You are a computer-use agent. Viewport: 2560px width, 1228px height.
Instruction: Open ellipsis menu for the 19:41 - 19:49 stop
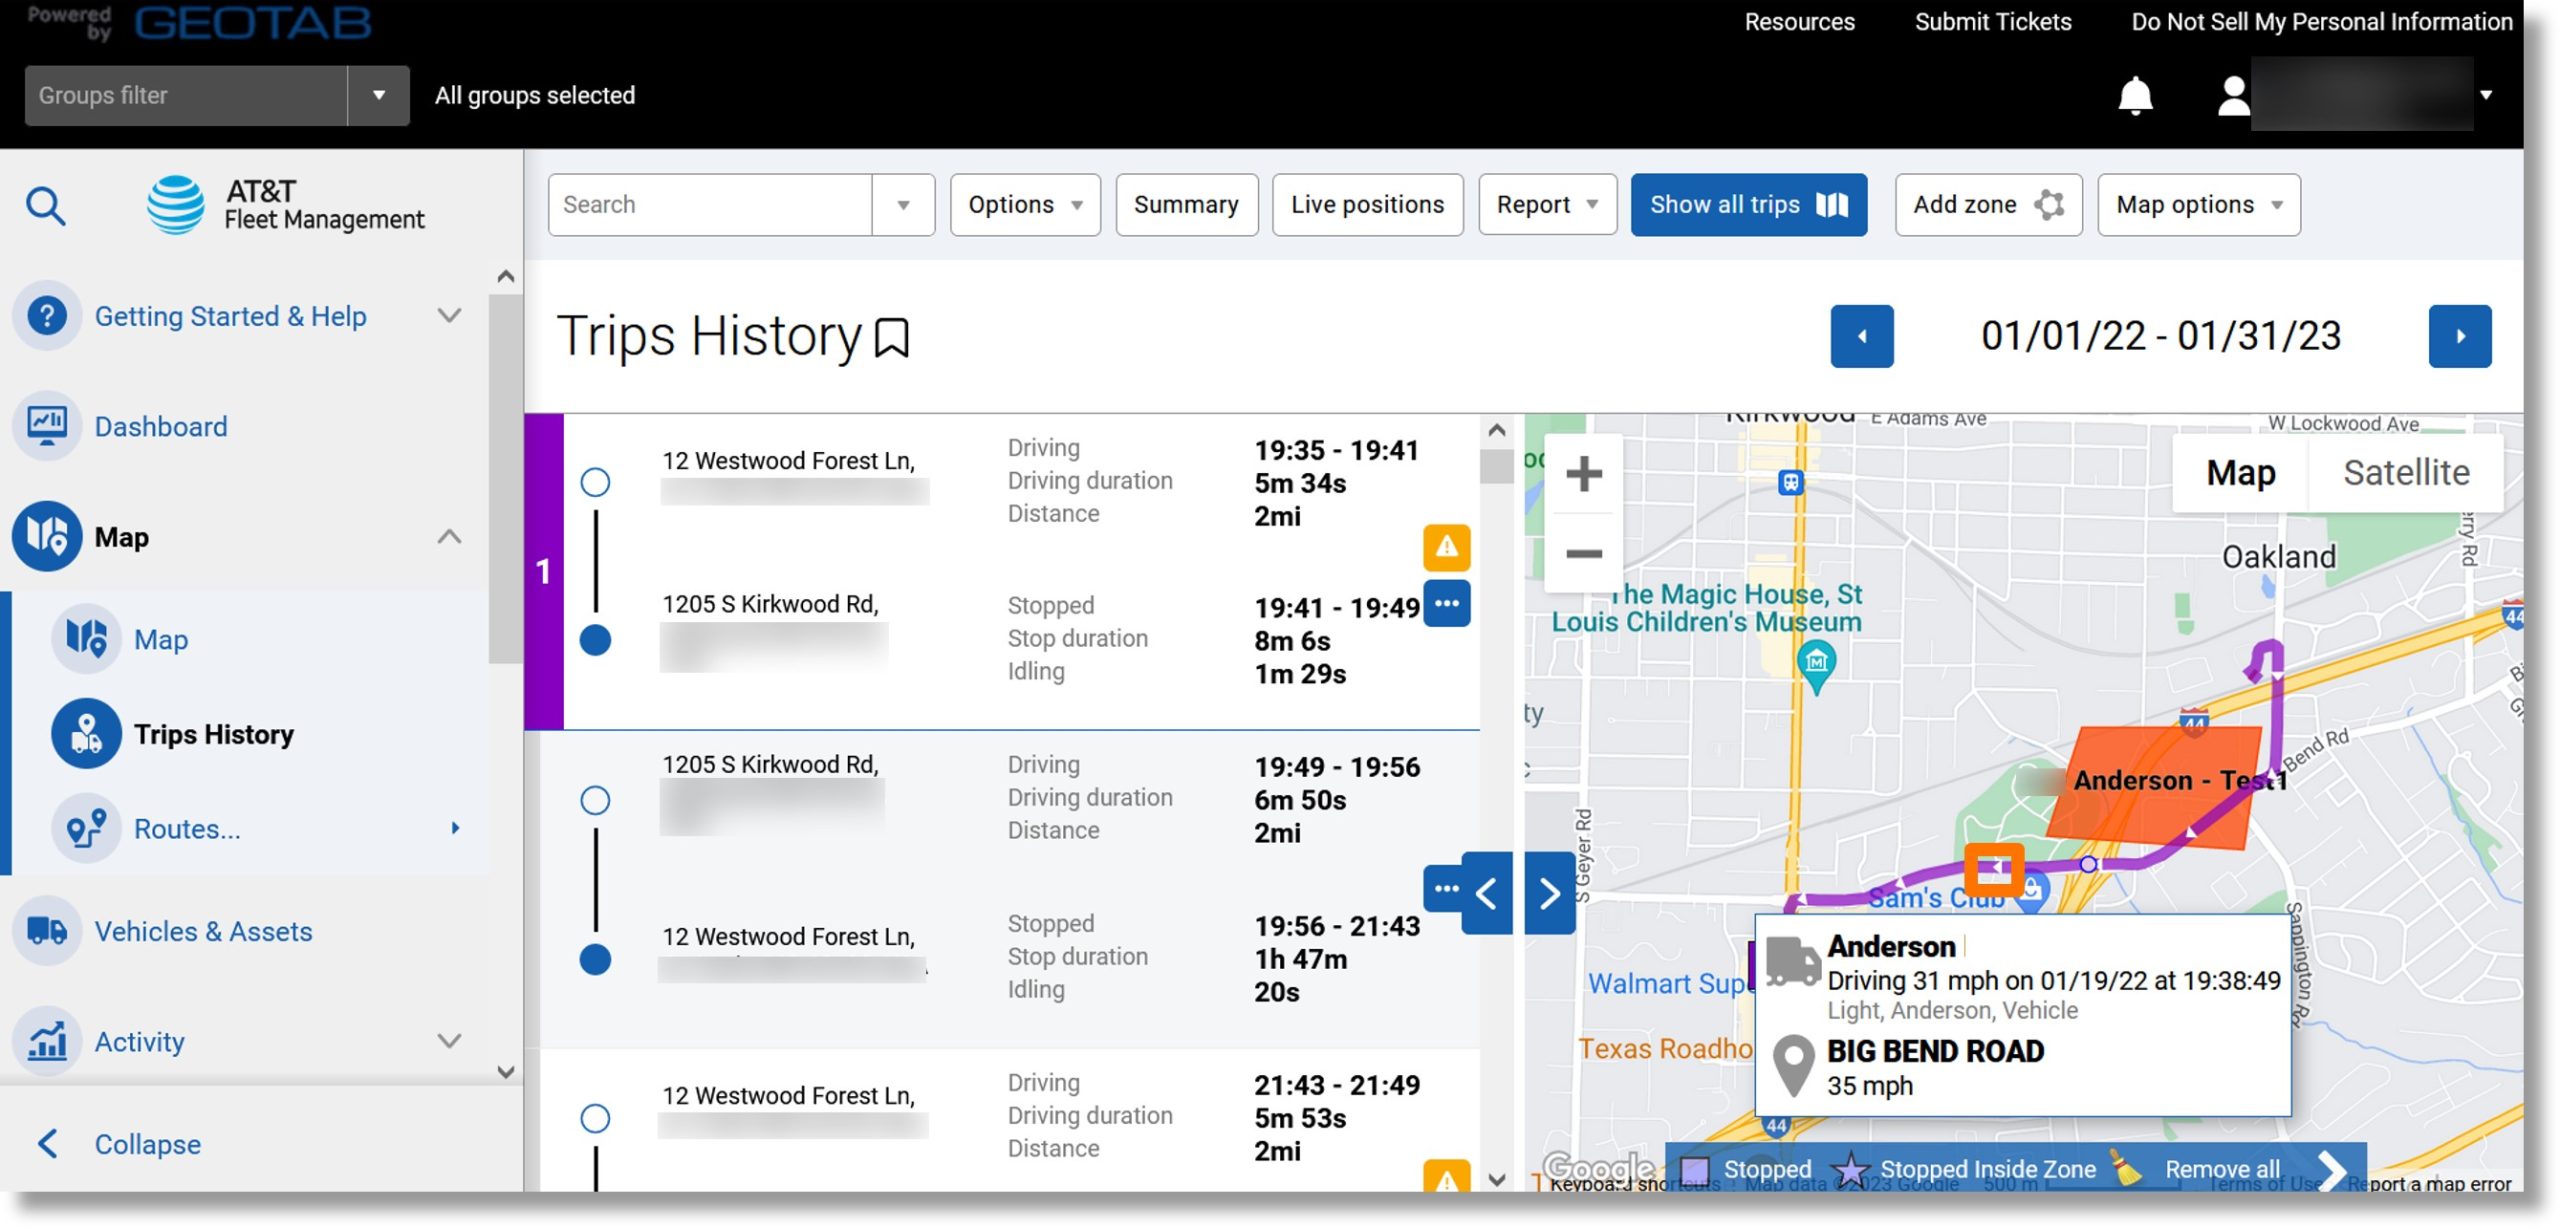click(1446, 604)
